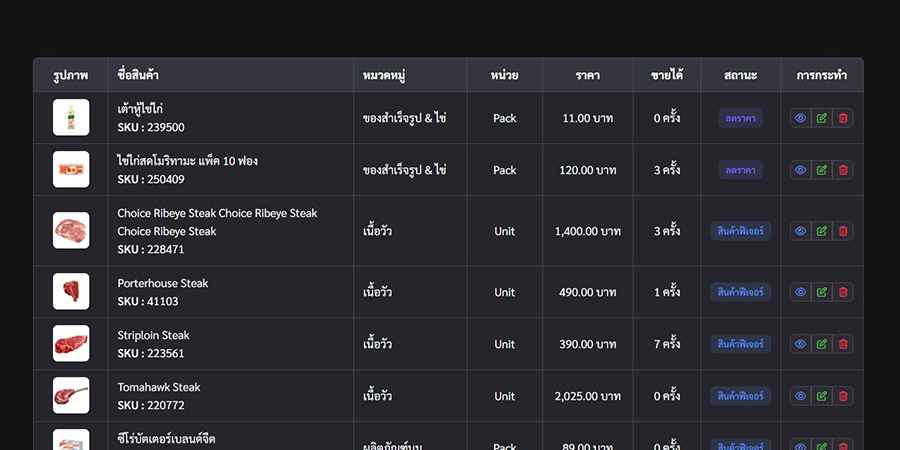This screenshot has height=450, width=900.
Task: Click eye icon for Choice Ribeye Steak
Action: pos(800,231)
